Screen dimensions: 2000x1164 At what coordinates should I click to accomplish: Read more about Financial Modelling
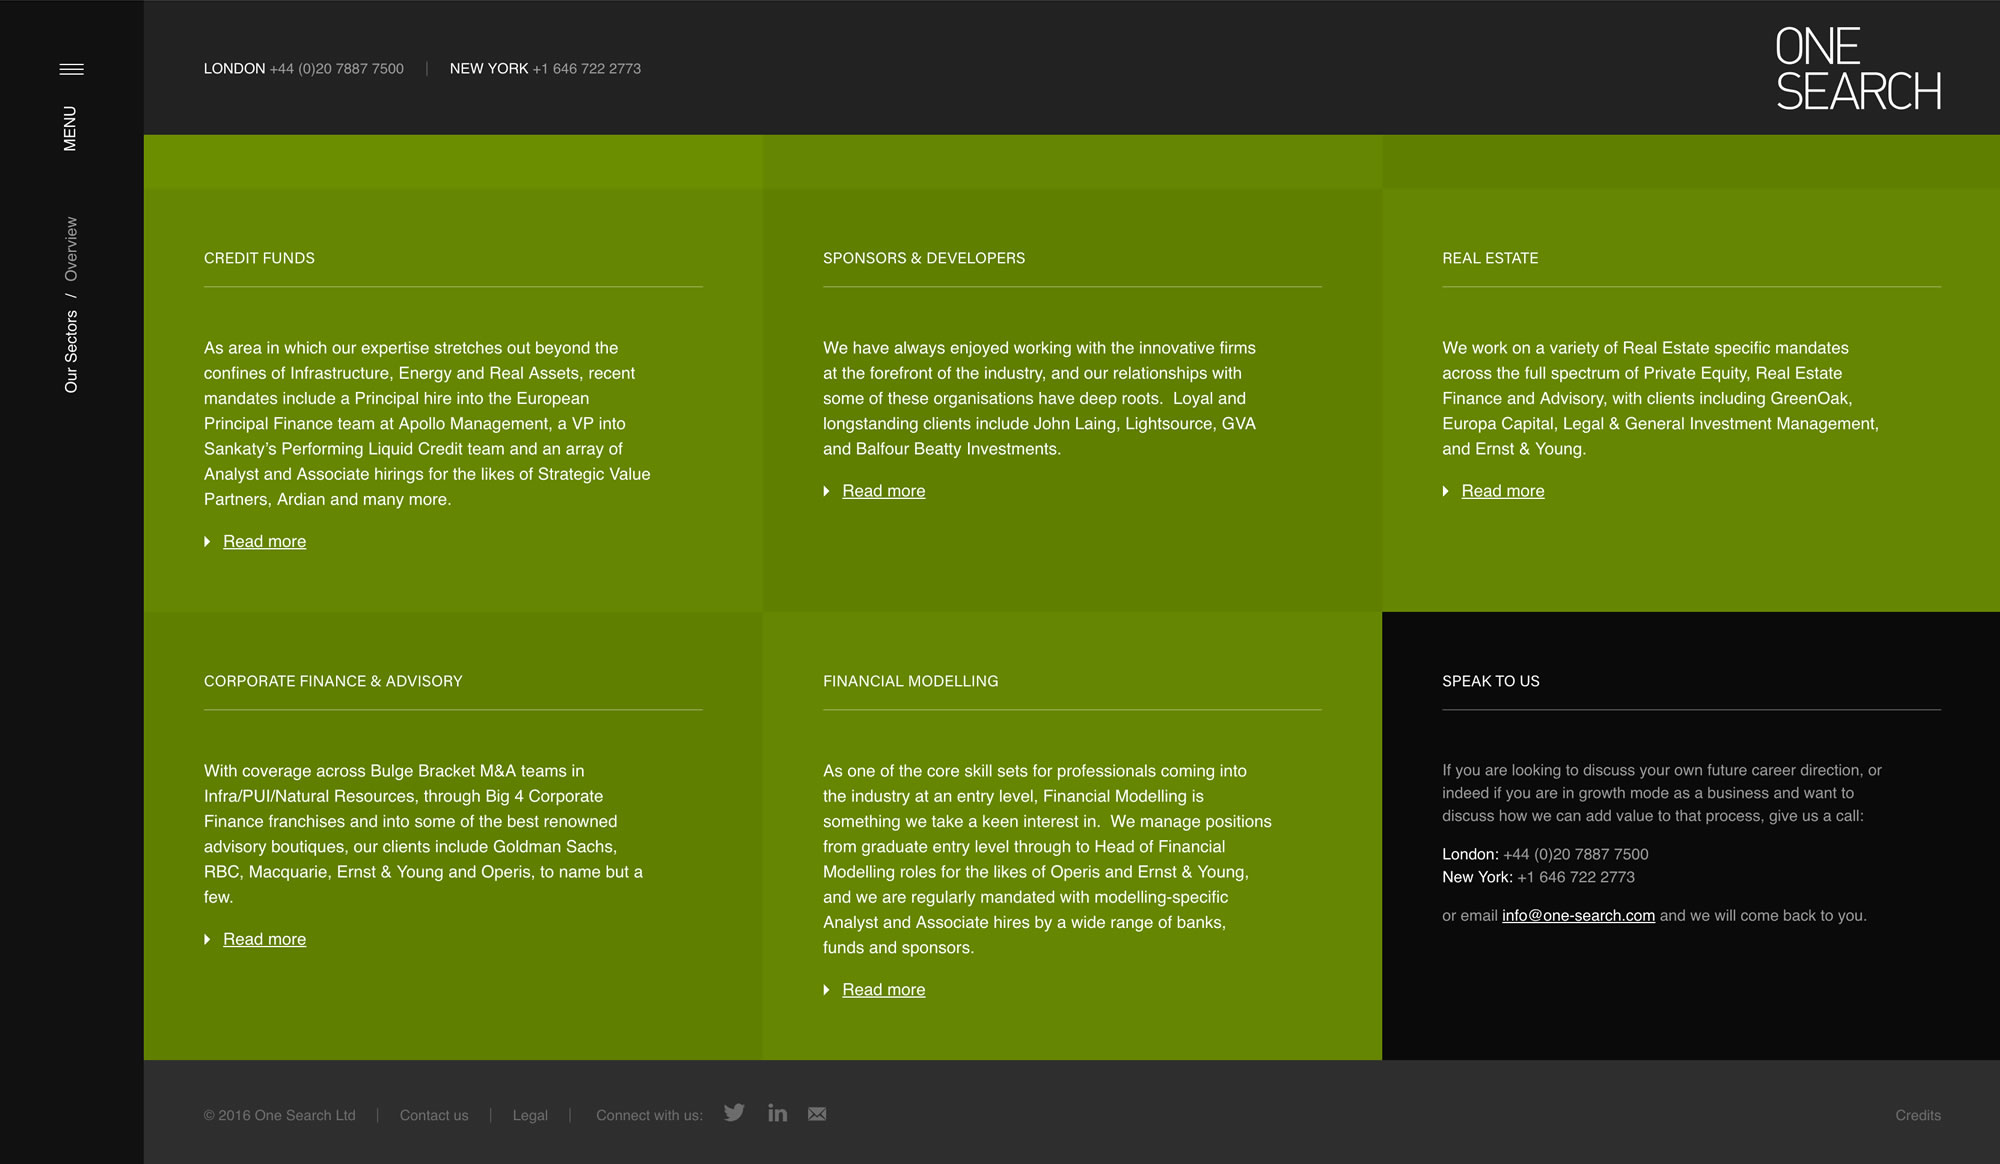coord(883,990)
